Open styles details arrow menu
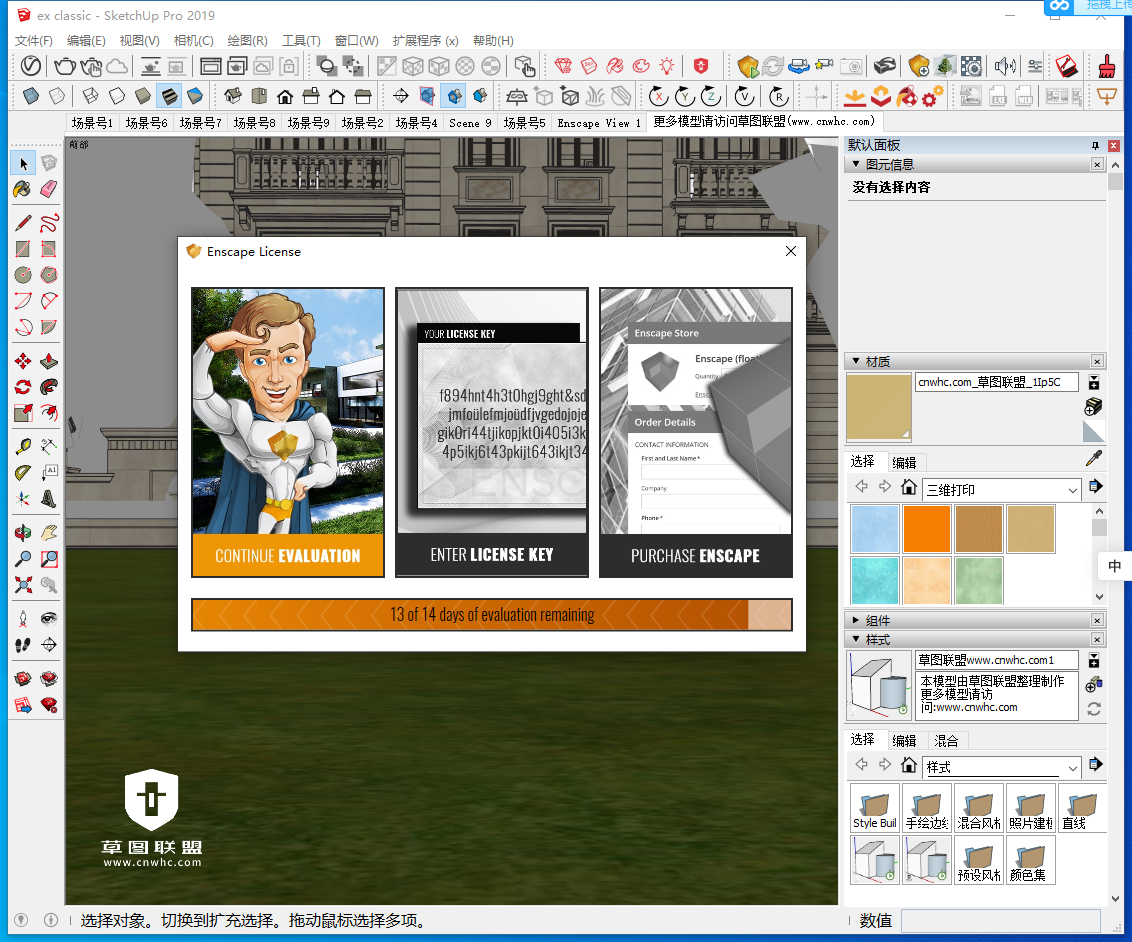The width and height of the screenshot is (1132, 942). pyautogui.click(x=1095, y=764)
